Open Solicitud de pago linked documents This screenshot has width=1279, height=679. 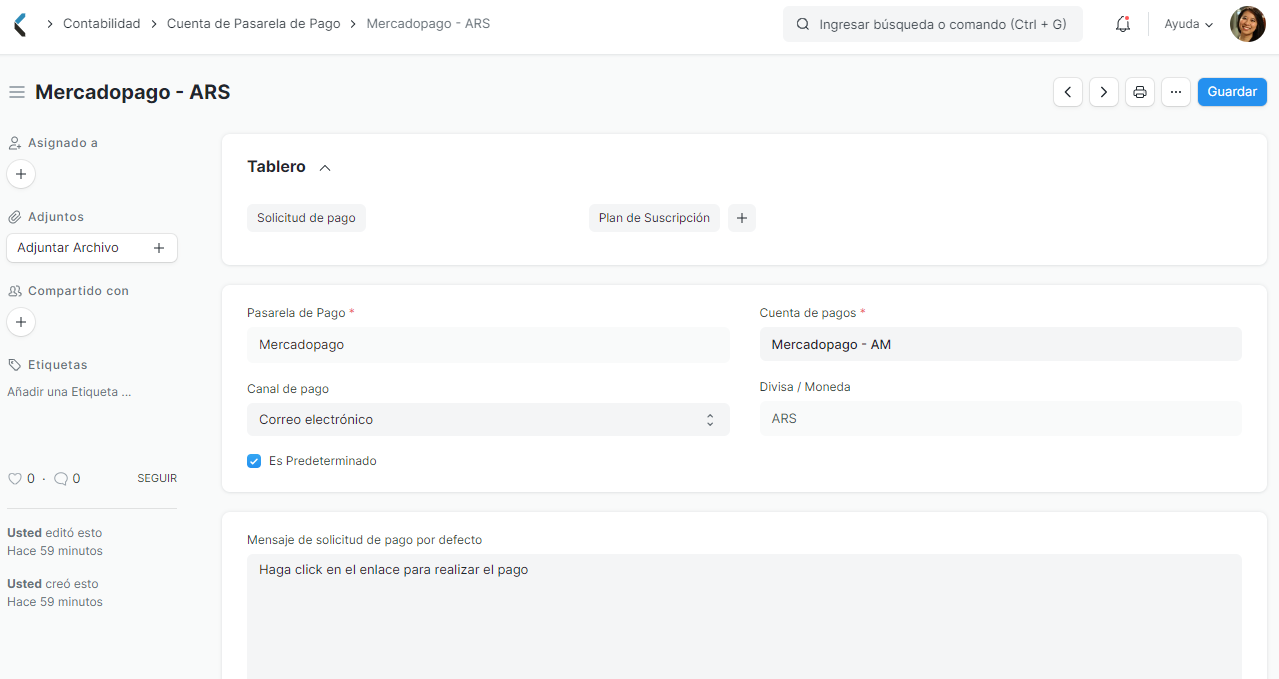pyautogui.click(x=306, y=218)
